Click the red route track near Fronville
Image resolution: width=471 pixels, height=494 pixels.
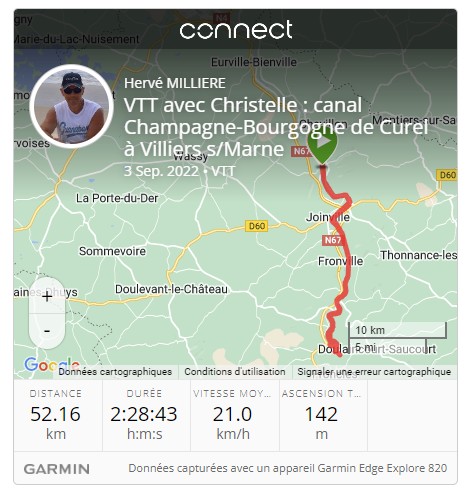point(347,261)
